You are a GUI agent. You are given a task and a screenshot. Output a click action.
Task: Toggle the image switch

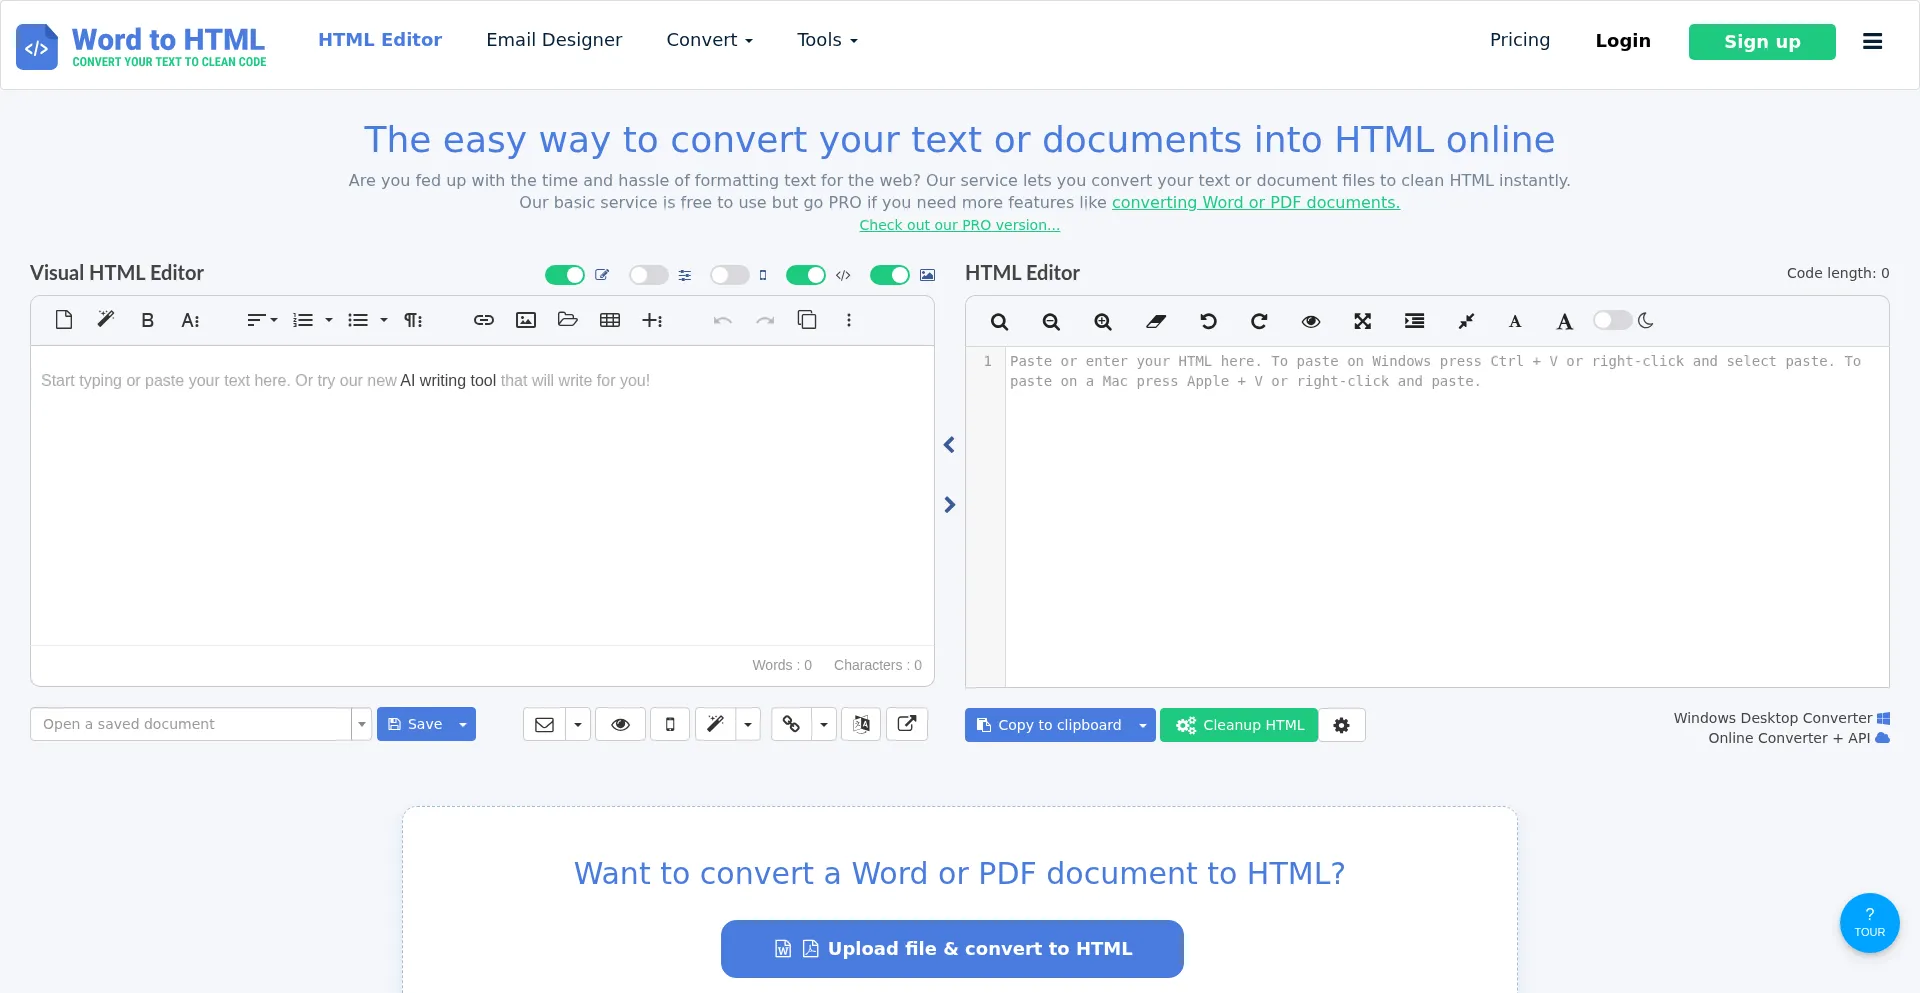[890, 275]
